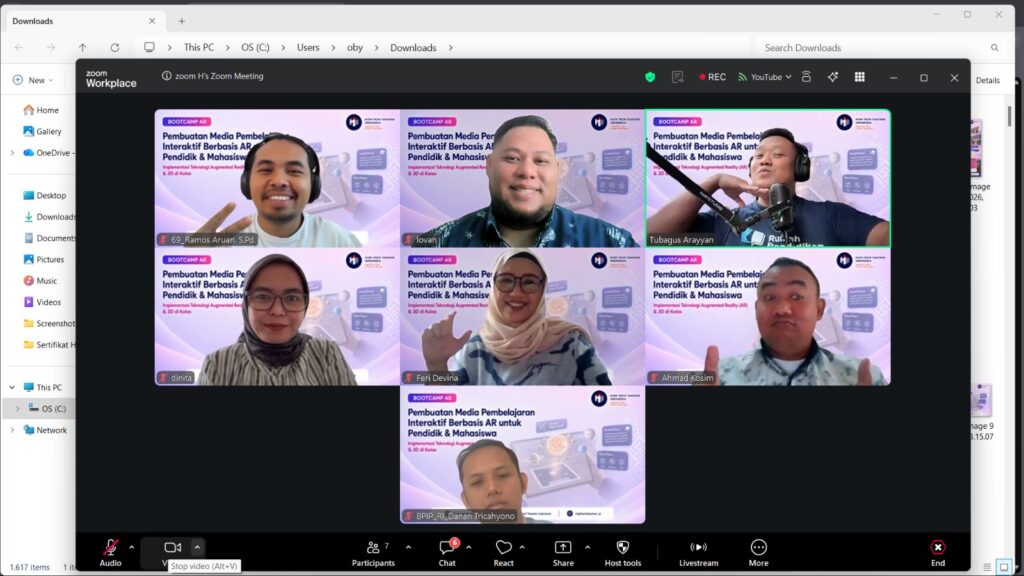The image size is (1024, 576).
Task: Click the red End meeting button
Action: 938,552
